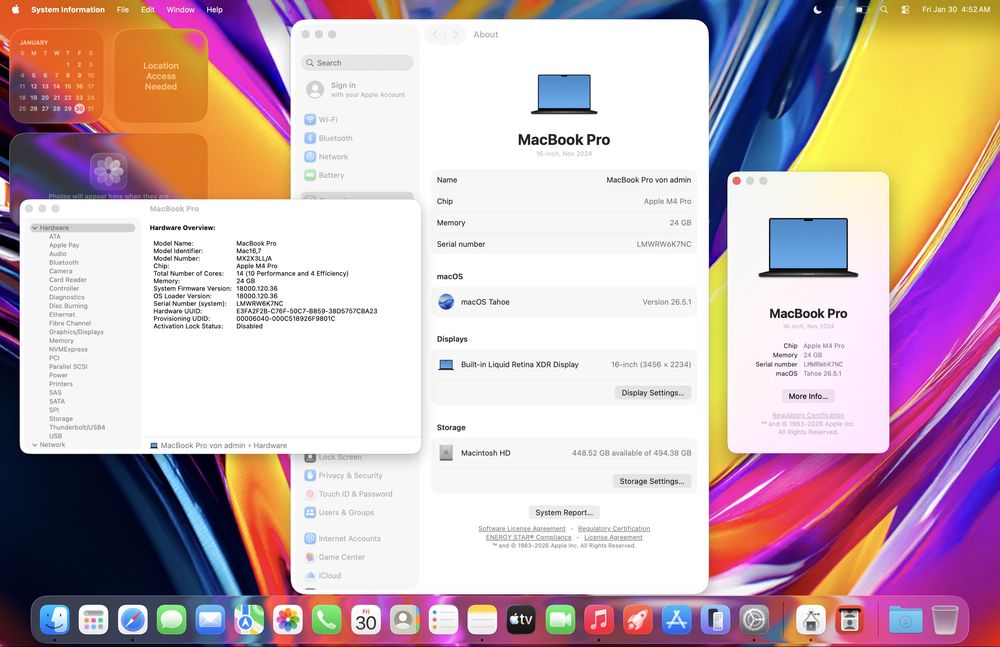This screenshot has width=1000, height=647.
Task: Open the green Phone app in Dock
Action: click(x=327, y=620)
